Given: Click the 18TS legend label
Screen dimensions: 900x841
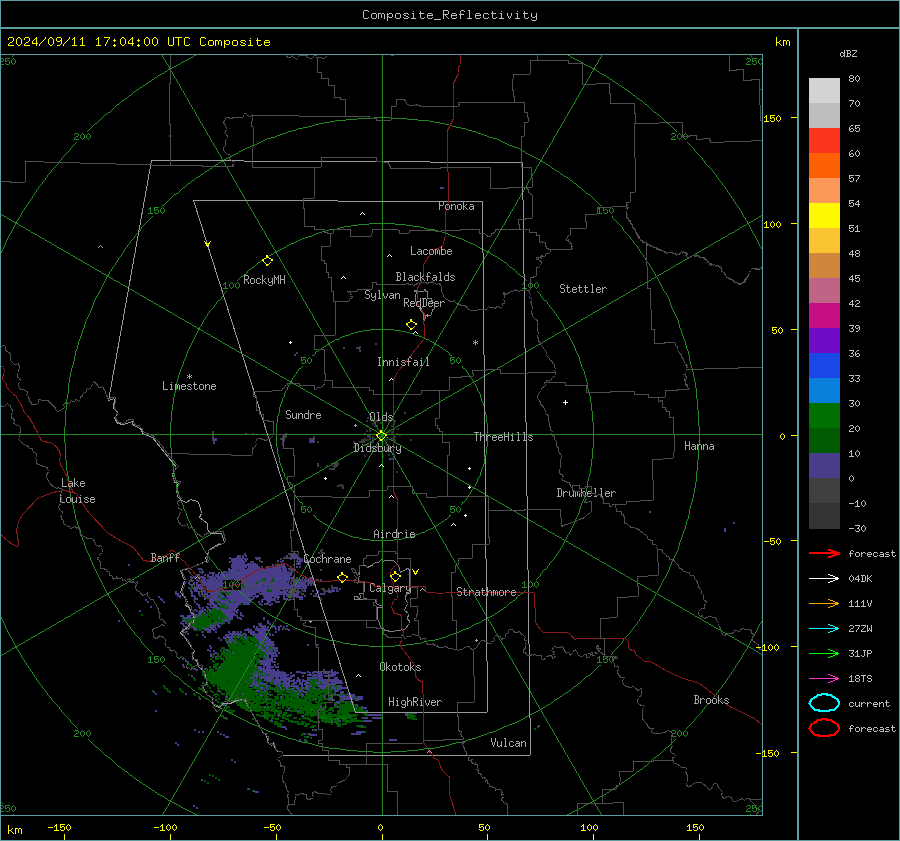Looking at the screenshot, I should (860, 679).
